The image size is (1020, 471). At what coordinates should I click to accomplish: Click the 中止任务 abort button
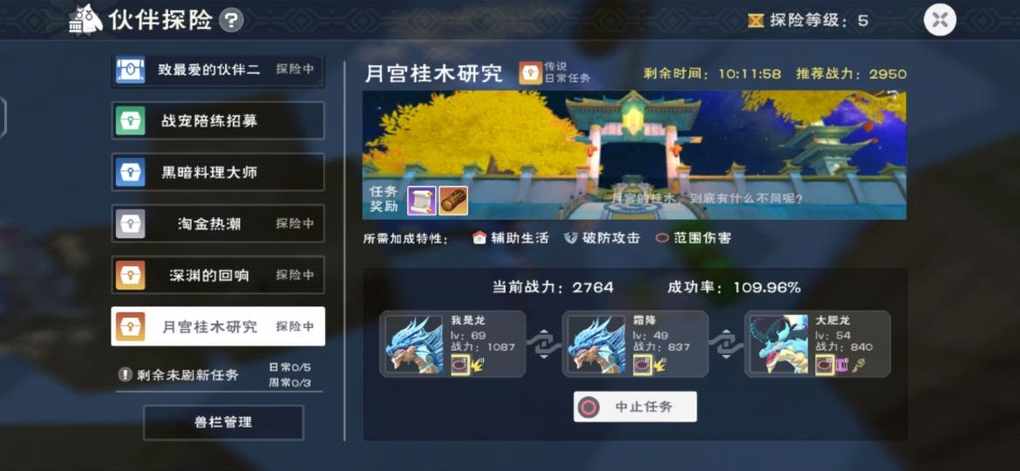pos(635,407)
